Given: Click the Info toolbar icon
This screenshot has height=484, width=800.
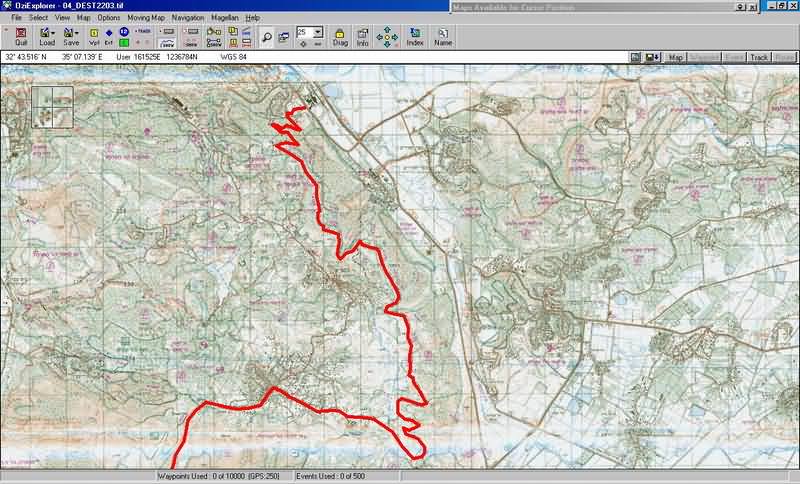Looking at the screenshot, I should 363,37.
